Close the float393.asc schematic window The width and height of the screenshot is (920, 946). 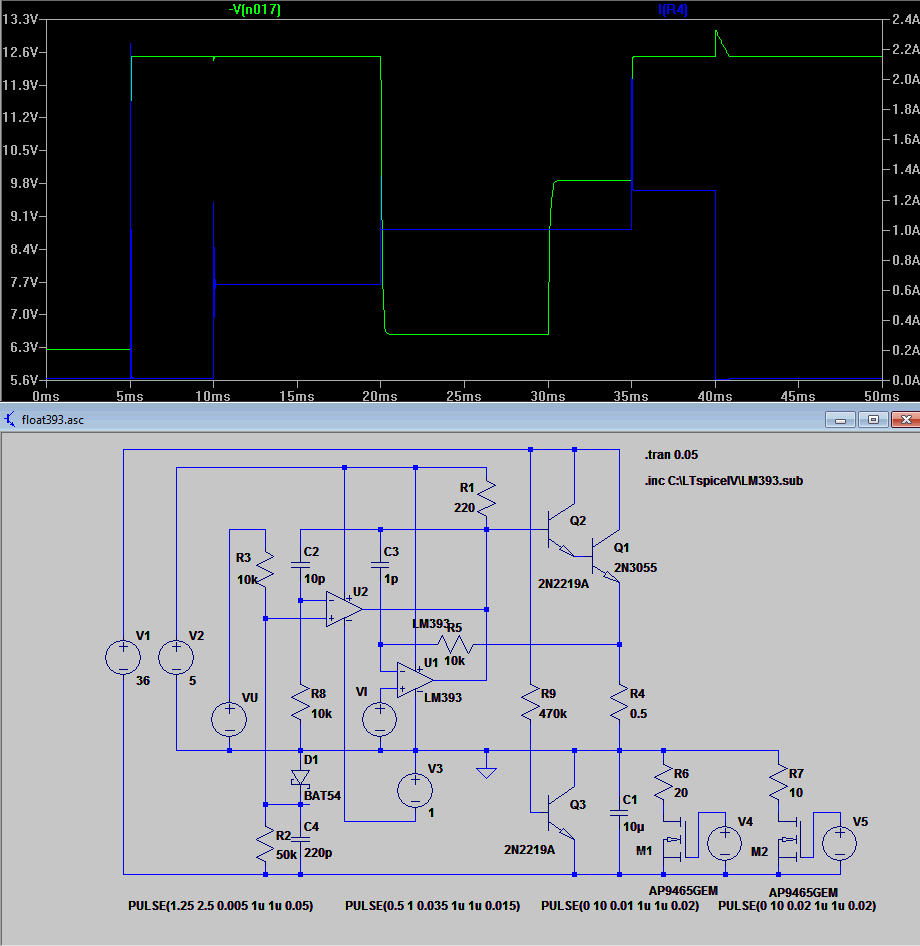pyautogui.click(x=906, y=420)
